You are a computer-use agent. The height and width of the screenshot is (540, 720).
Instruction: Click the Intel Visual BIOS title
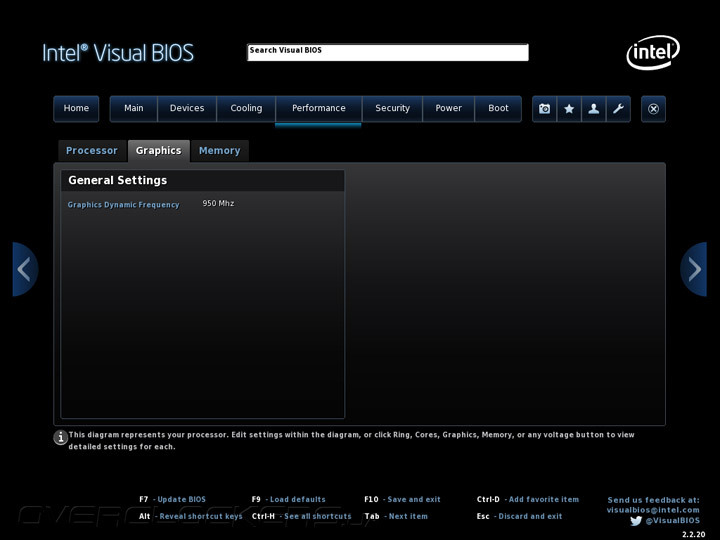coord(118,53)
